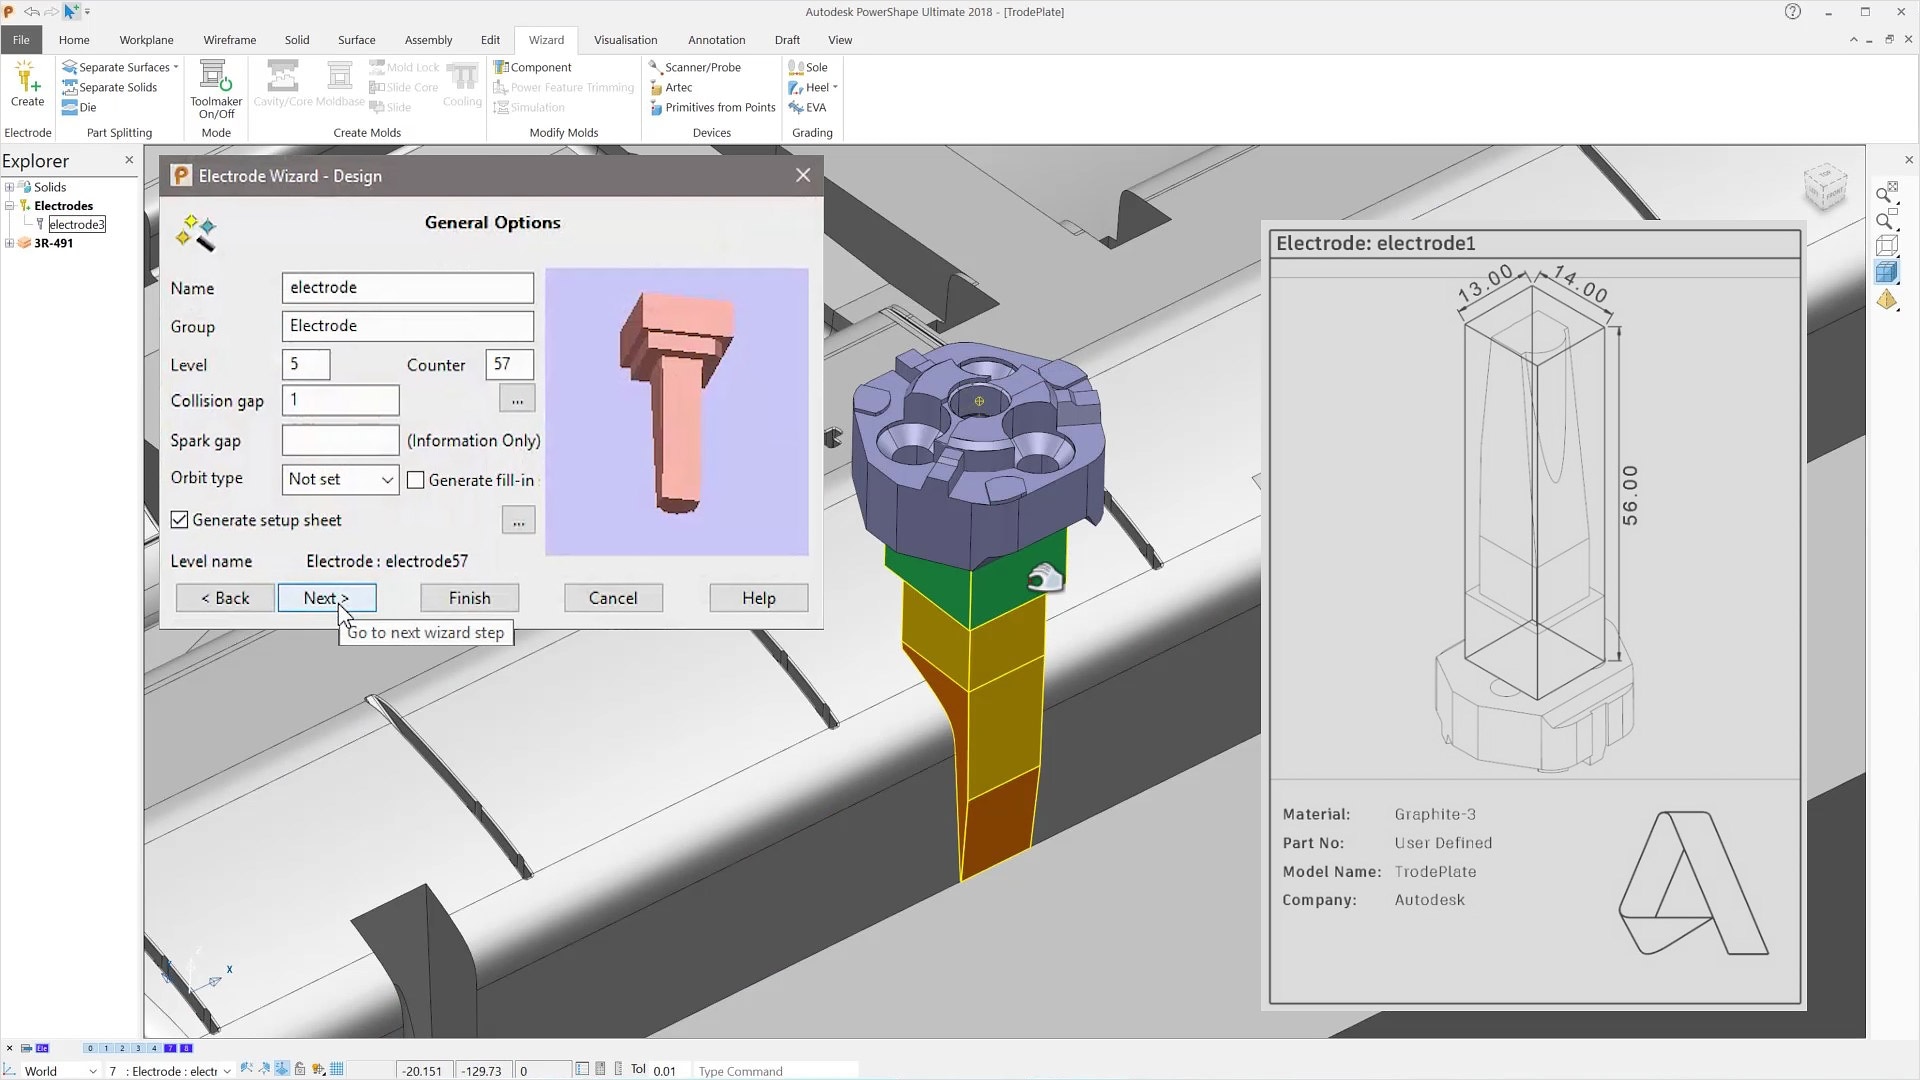Screen dimensions: 1920x1080
Task: Click the Finish button
Action: [469, 598]
